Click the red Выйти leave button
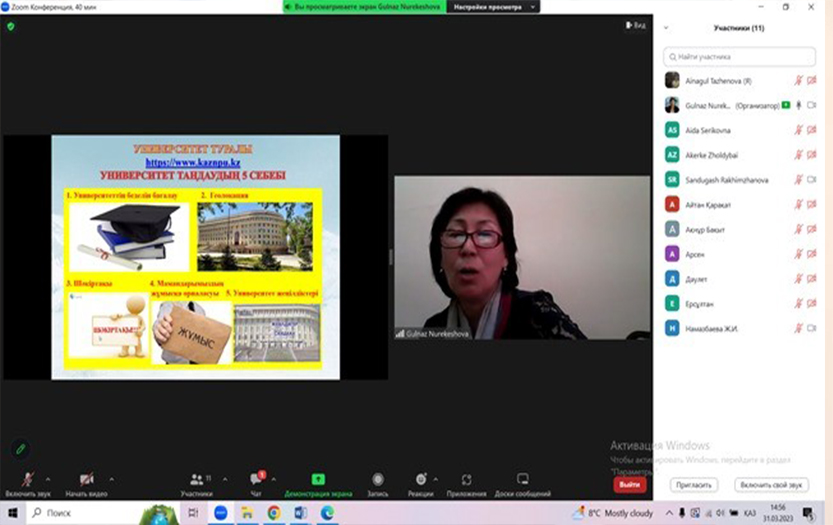This screenshot has height=525, width=833. (629, 484)
